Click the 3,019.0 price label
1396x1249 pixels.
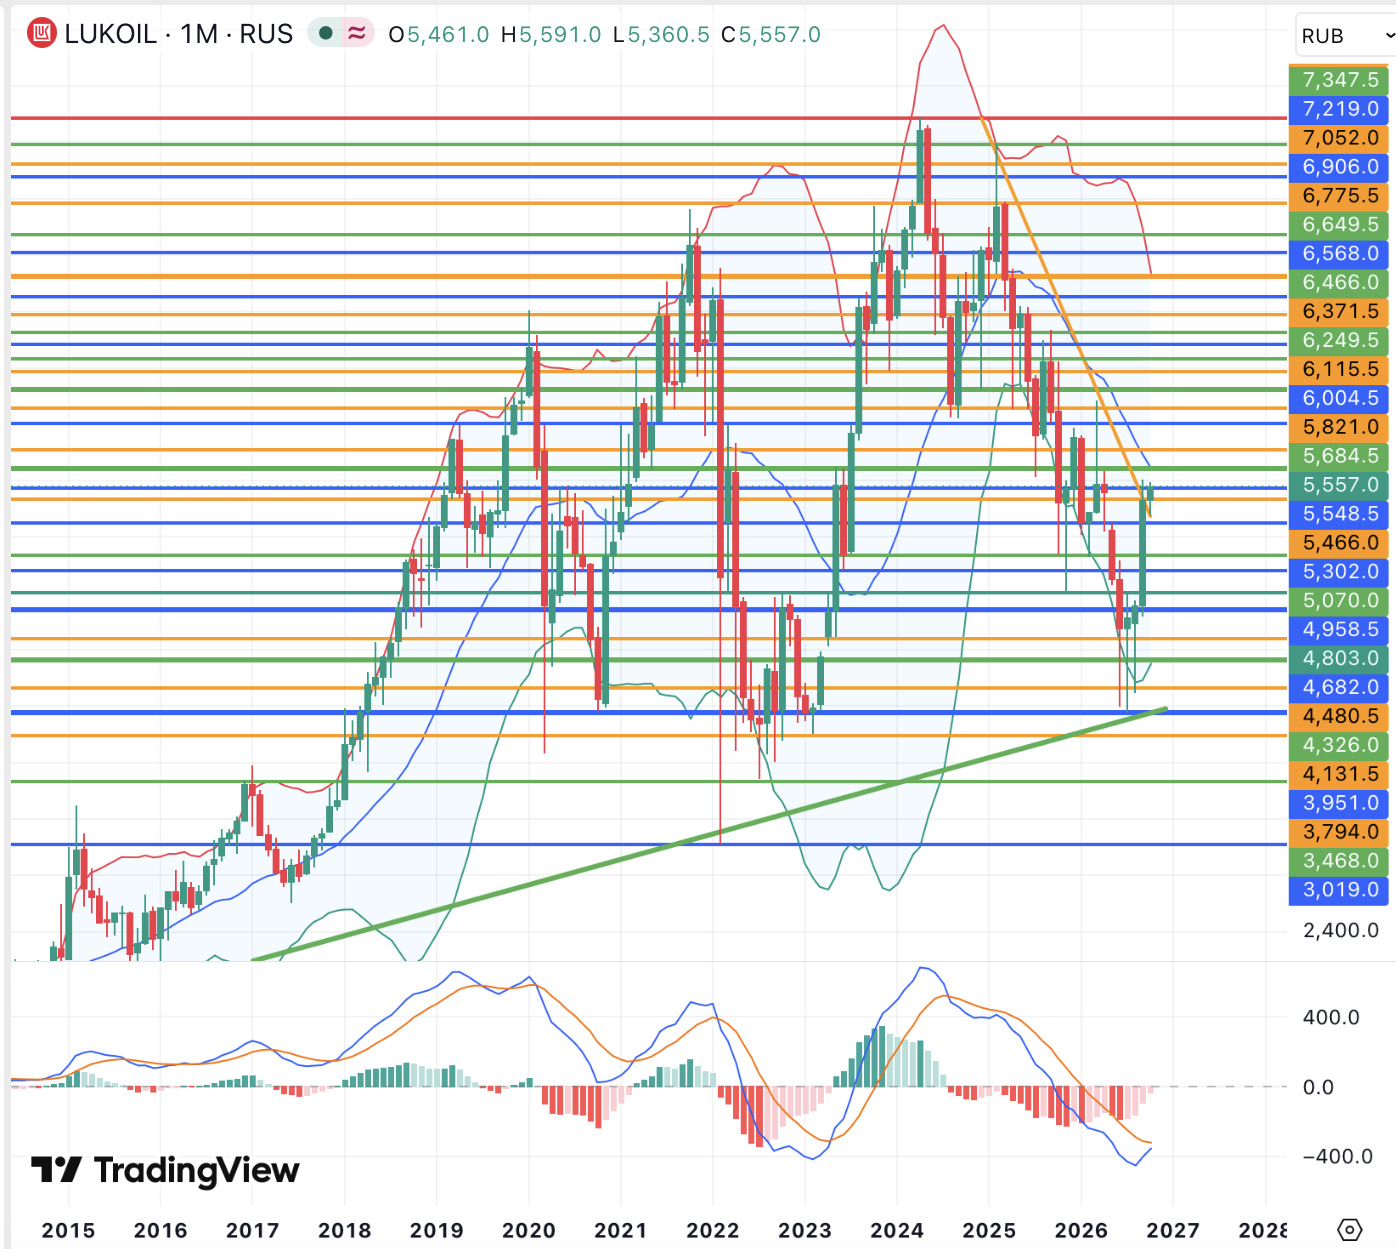[1340, 890]
